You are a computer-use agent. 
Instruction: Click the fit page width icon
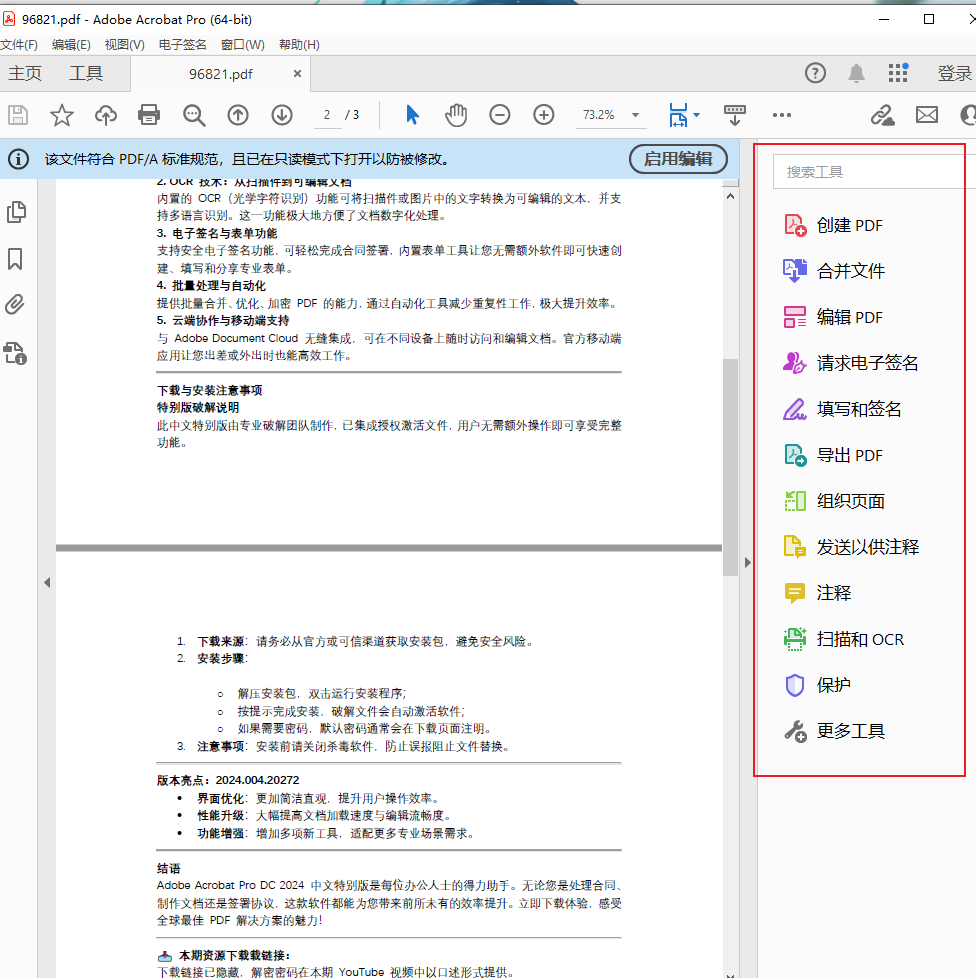pyautogui.click(x=678, y=115)
